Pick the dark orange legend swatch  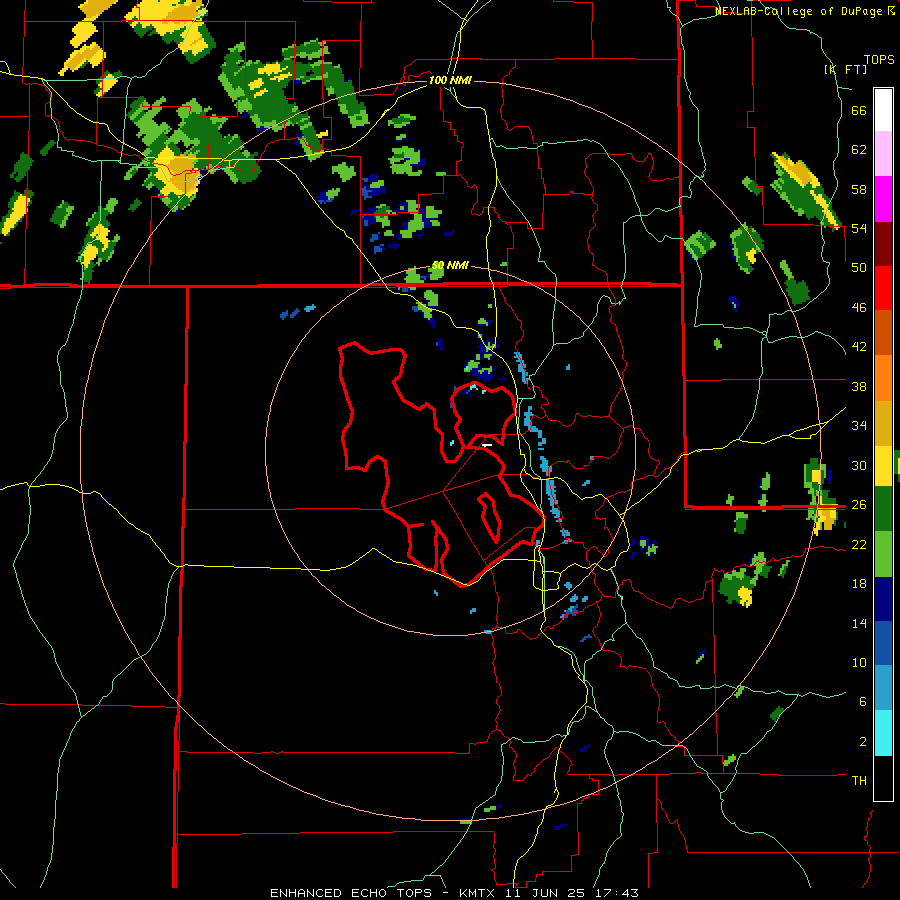883,333
